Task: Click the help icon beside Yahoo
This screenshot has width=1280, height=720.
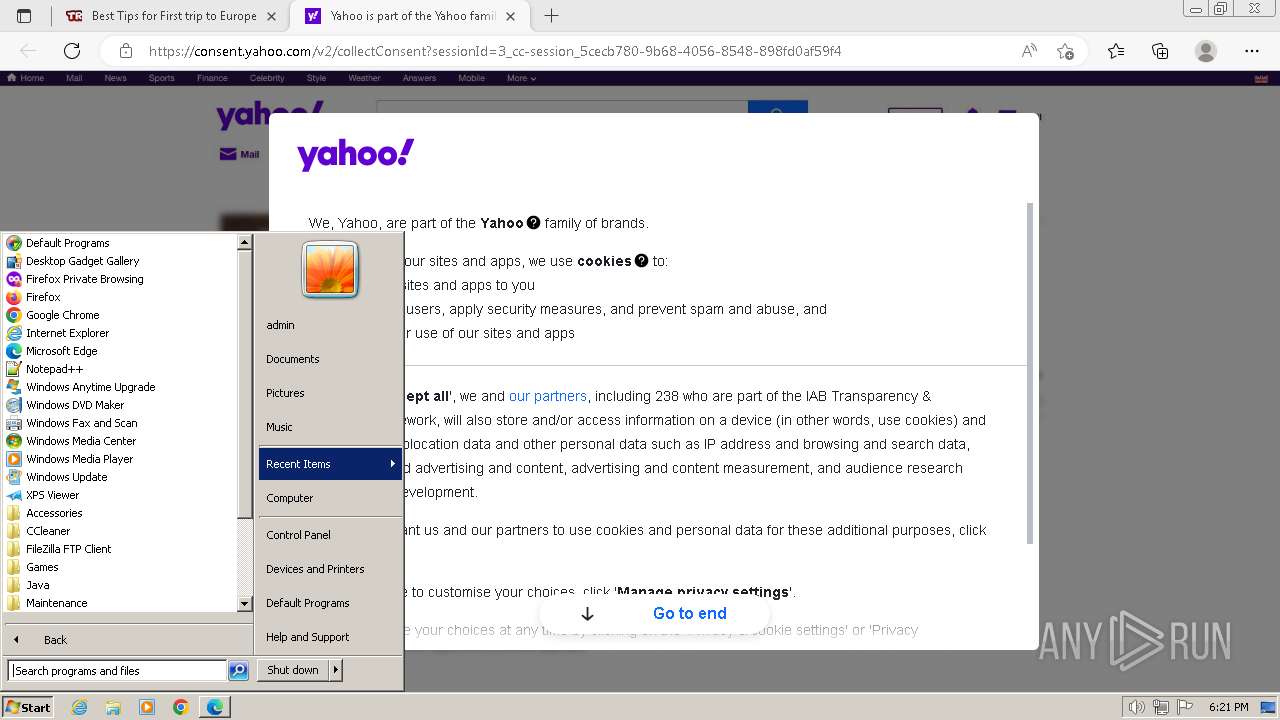Action: (x=533, y=223)
